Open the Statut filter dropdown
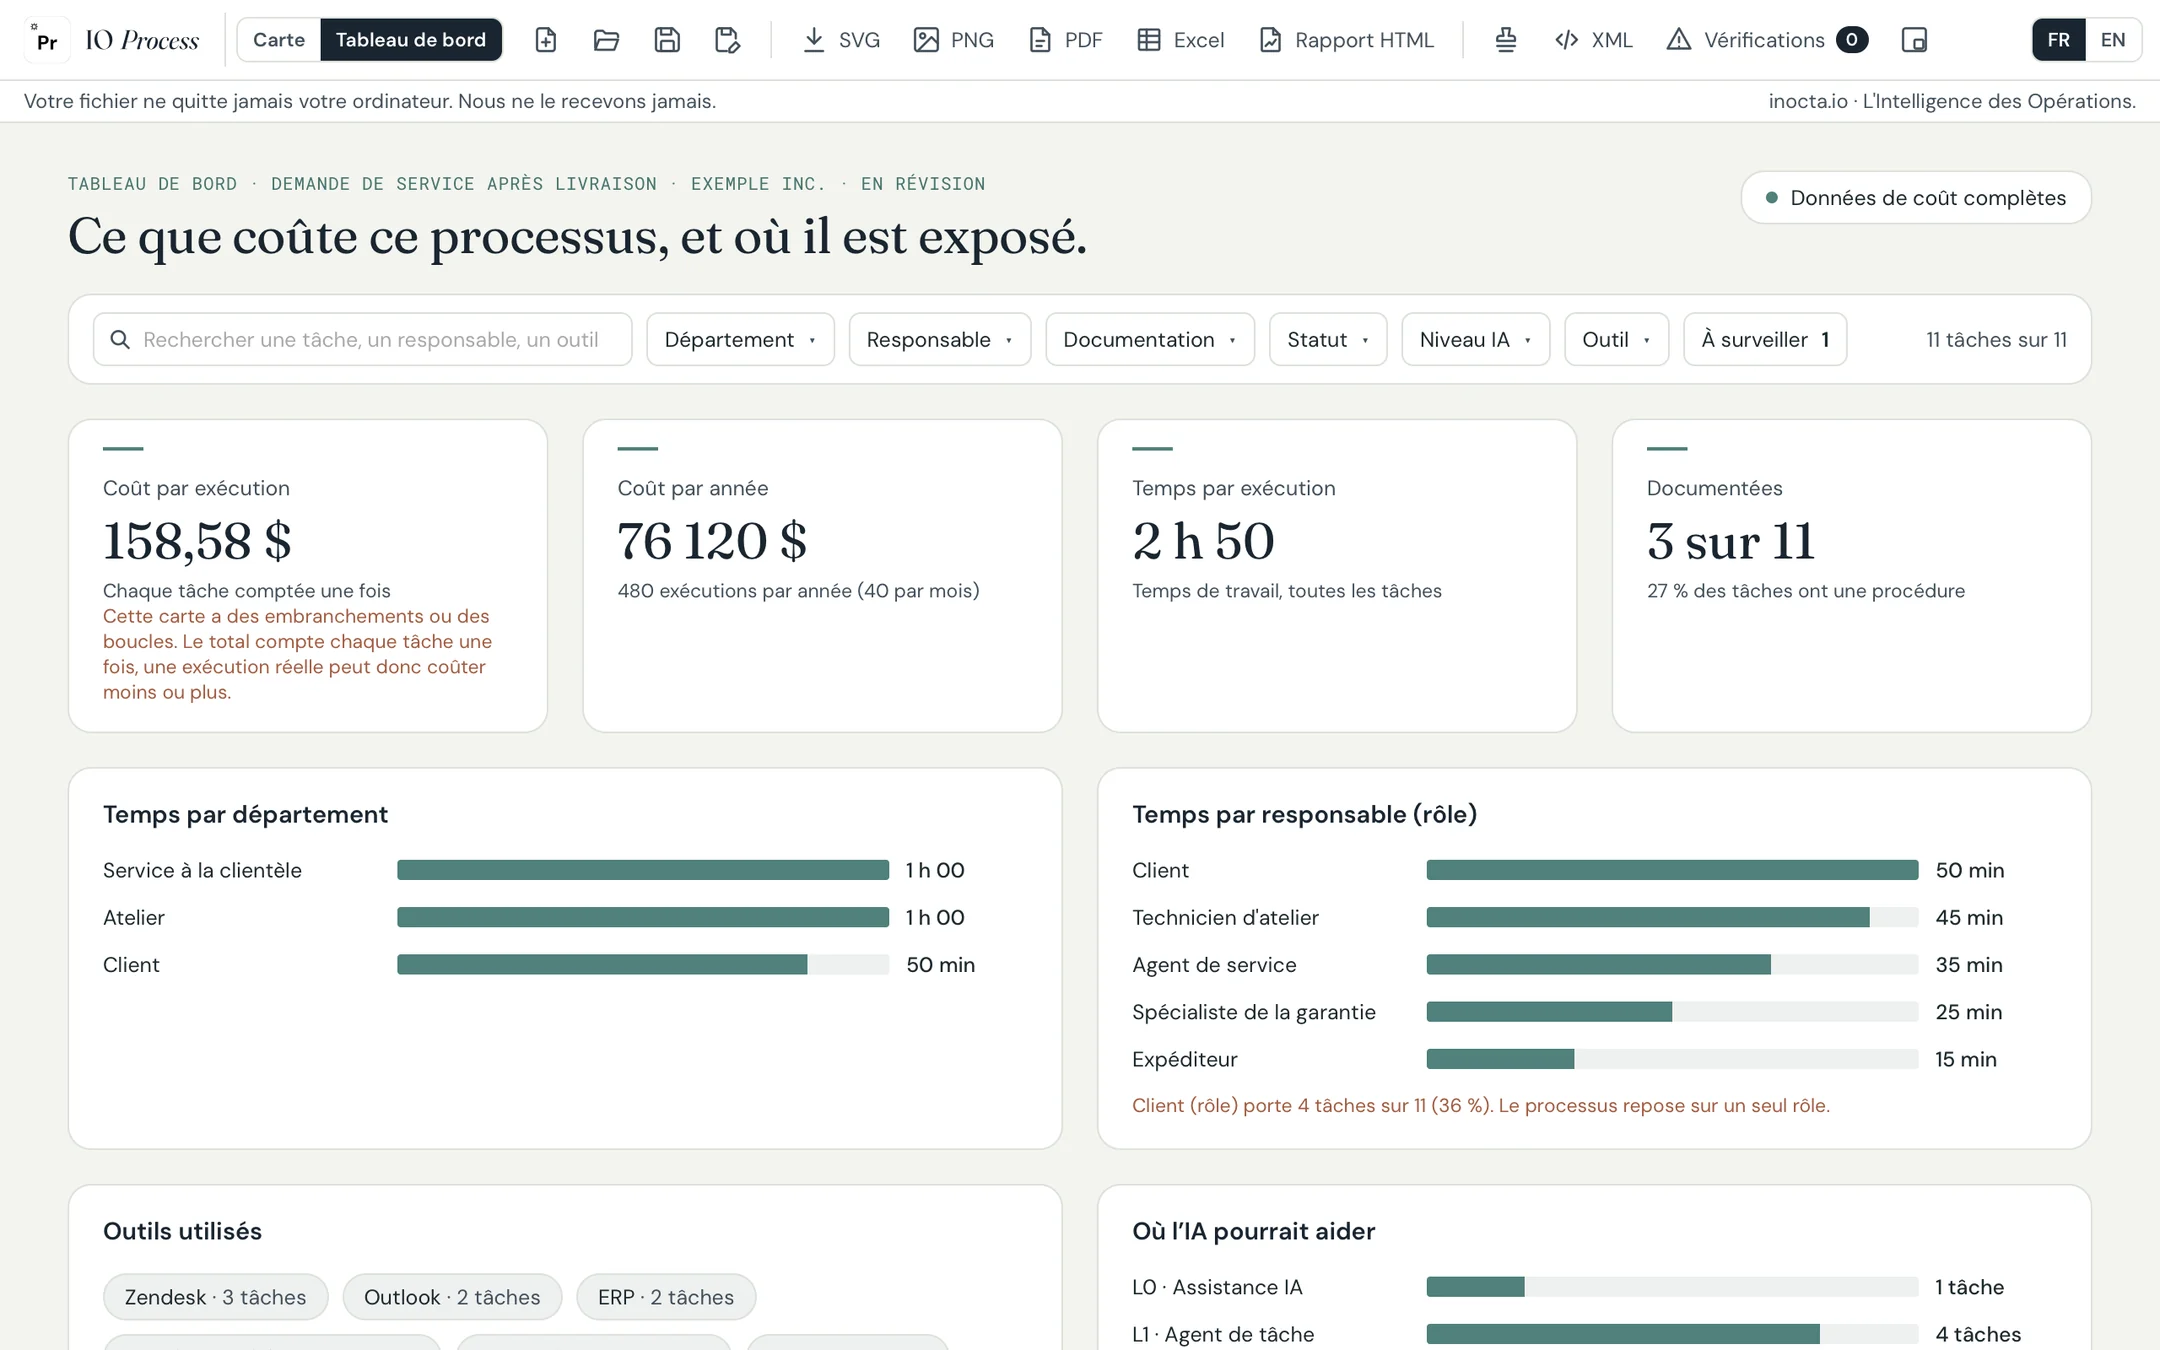The height and width of the screenshot is (1350, 2160). (1328, 340)
